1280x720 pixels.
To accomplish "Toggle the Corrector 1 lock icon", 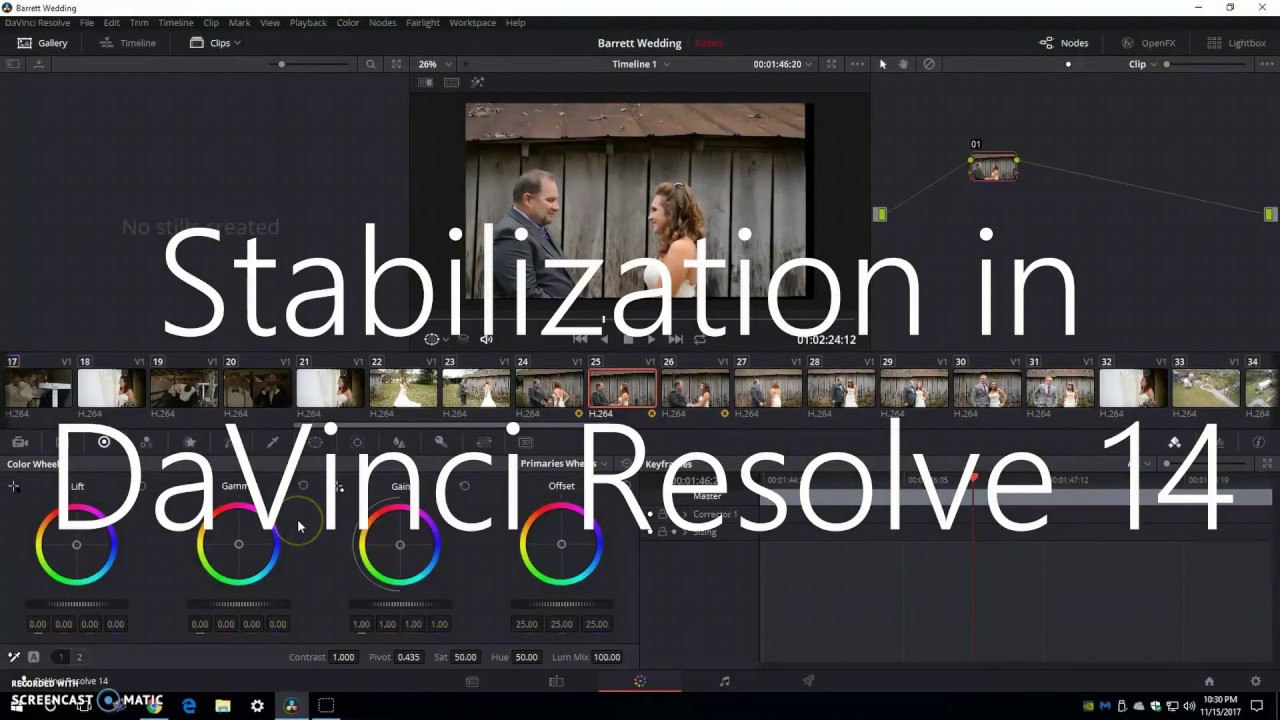I will pyautogui.click(x=662, y=514).
